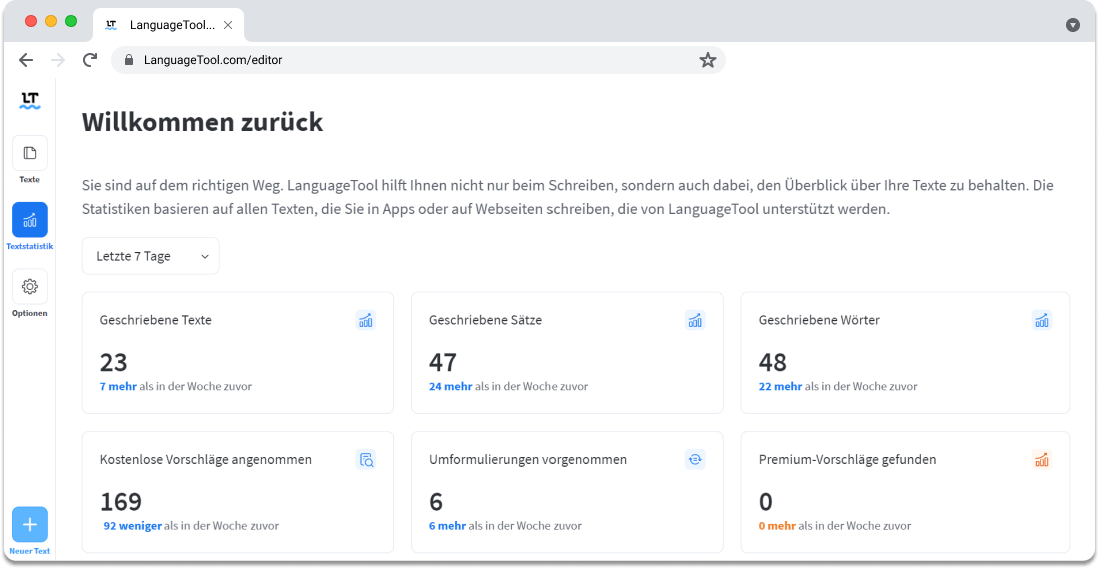
Task: Go back with browser back arrow
Action: (x=26, y=60)
